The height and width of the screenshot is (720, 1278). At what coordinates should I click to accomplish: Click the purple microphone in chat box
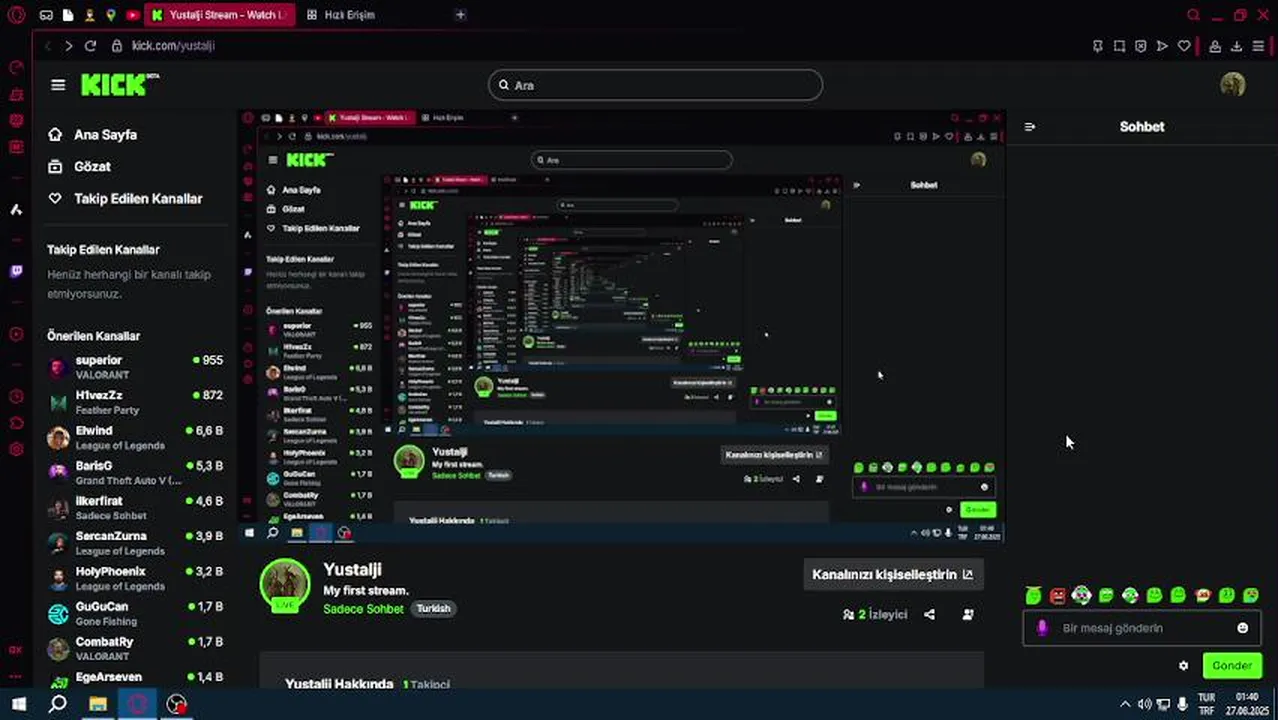[x=1042, y=628]
